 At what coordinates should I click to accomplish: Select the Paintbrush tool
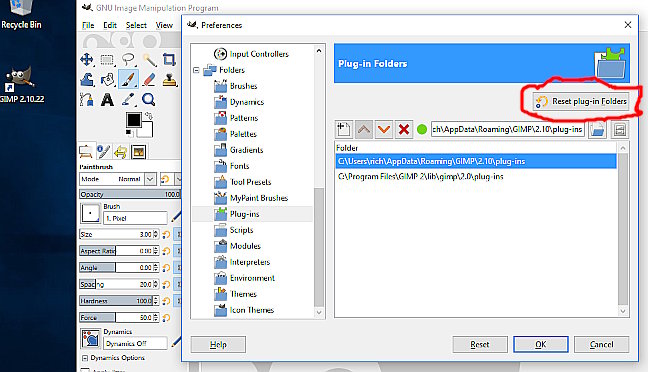click(x=128, y=79)
